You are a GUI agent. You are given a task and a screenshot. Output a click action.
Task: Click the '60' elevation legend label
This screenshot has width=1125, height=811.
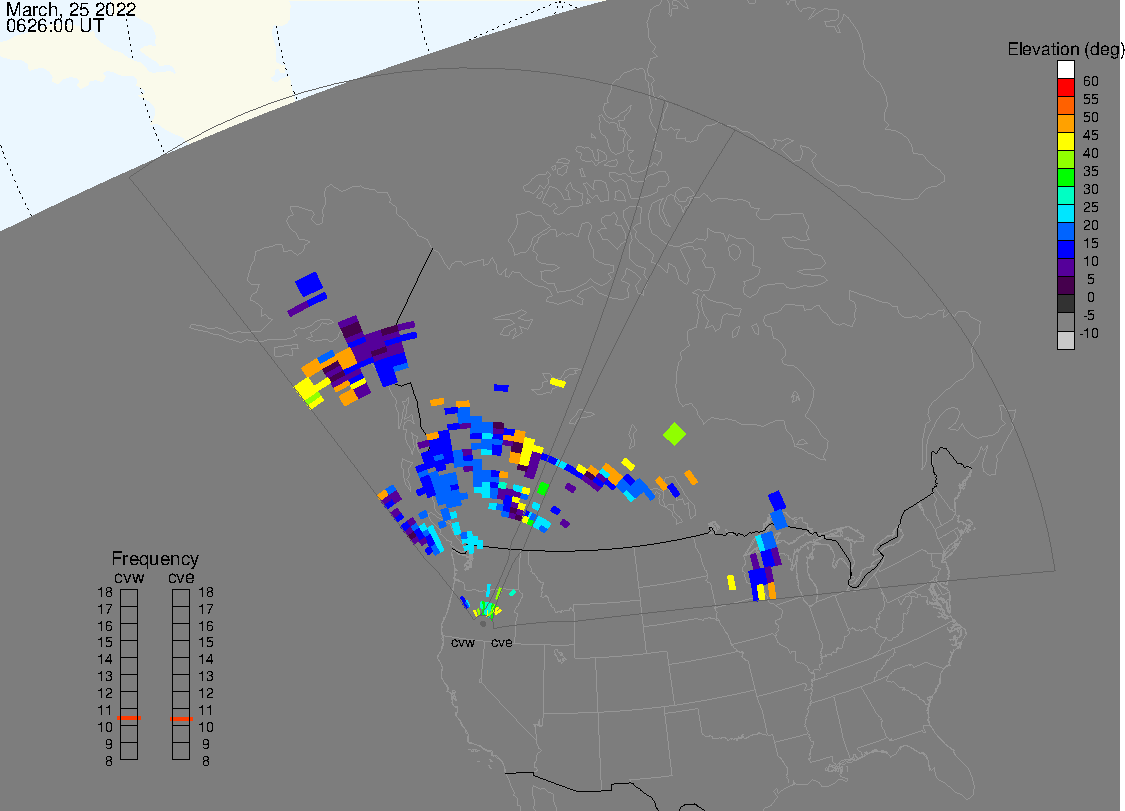point(1091,81)
